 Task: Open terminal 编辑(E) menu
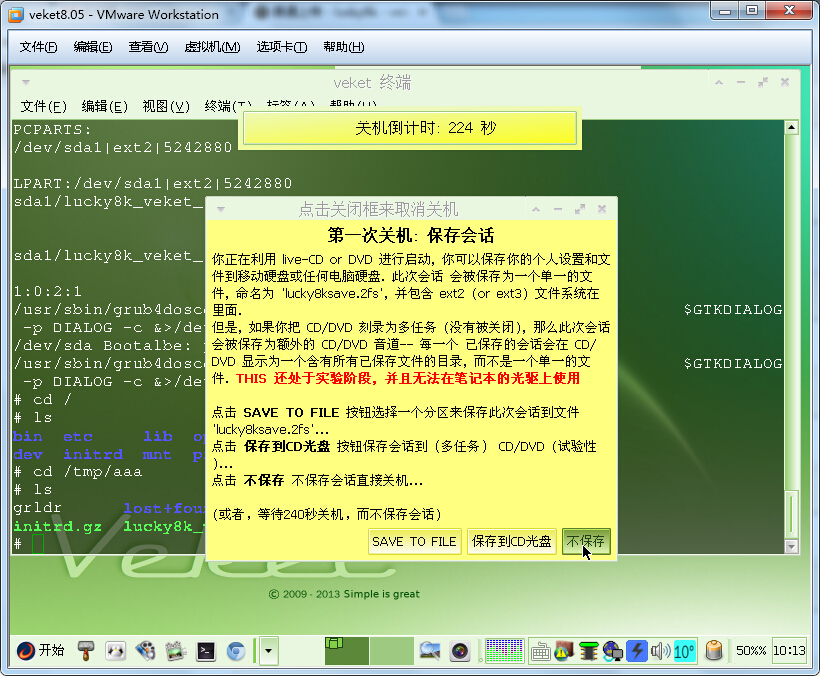[105, 107]
